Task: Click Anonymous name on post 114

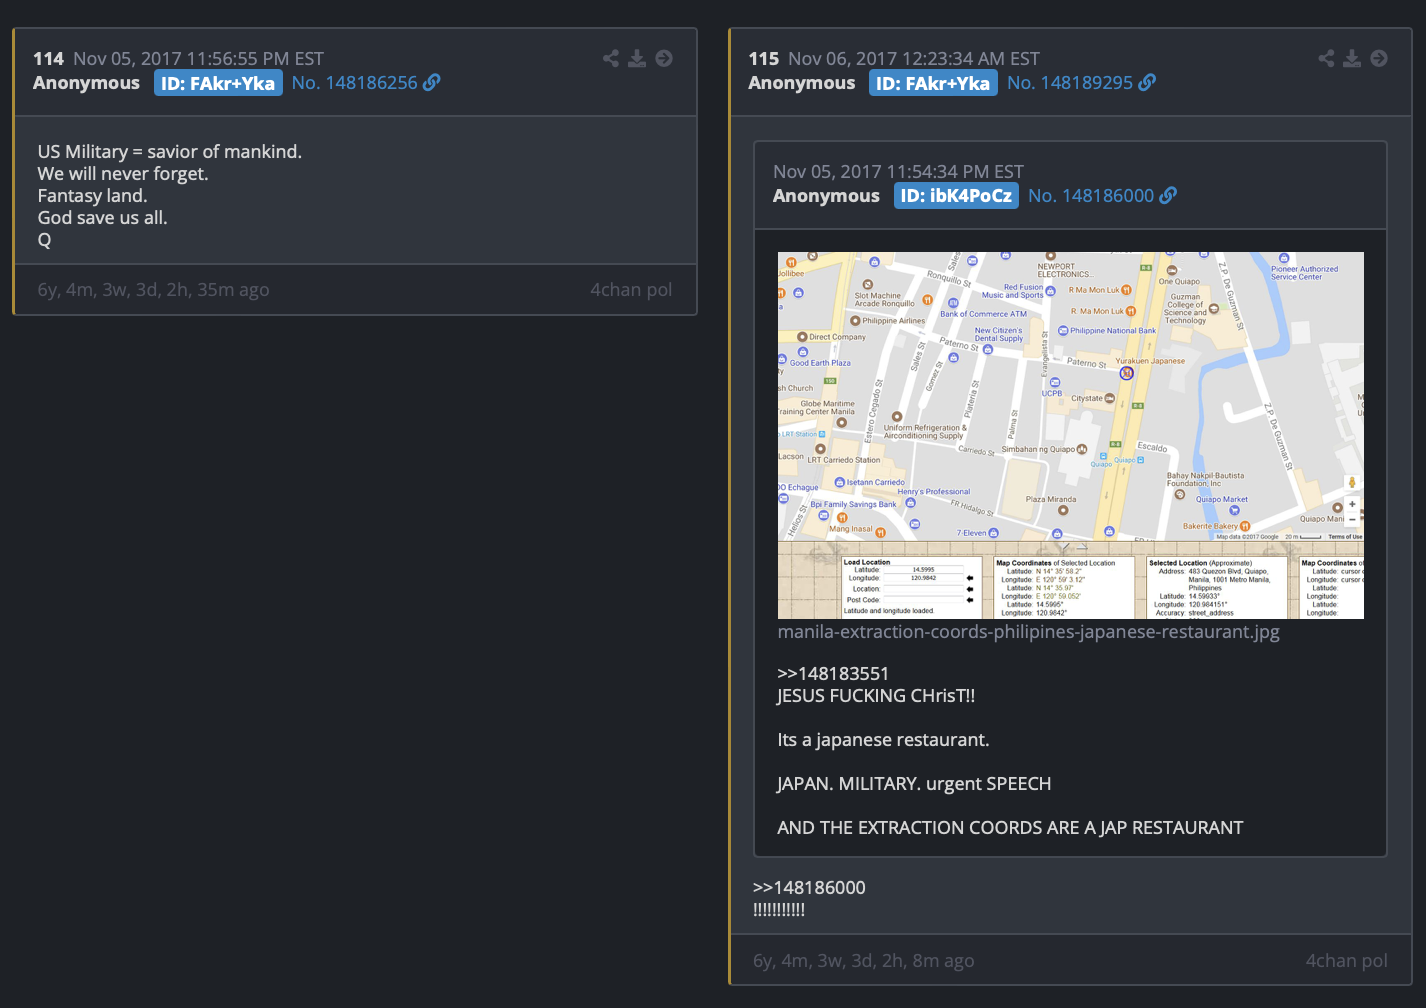Action: [86, 83]
